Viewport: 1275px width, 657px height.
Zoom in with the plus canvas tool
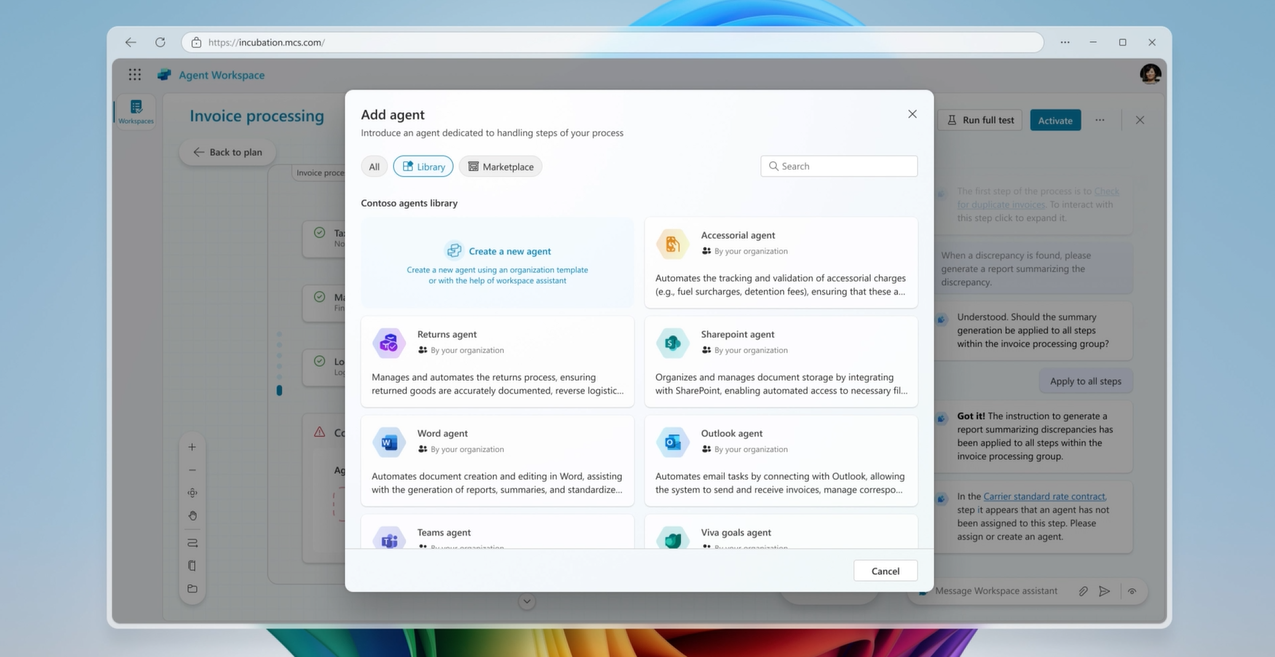[x=192, y=447]
